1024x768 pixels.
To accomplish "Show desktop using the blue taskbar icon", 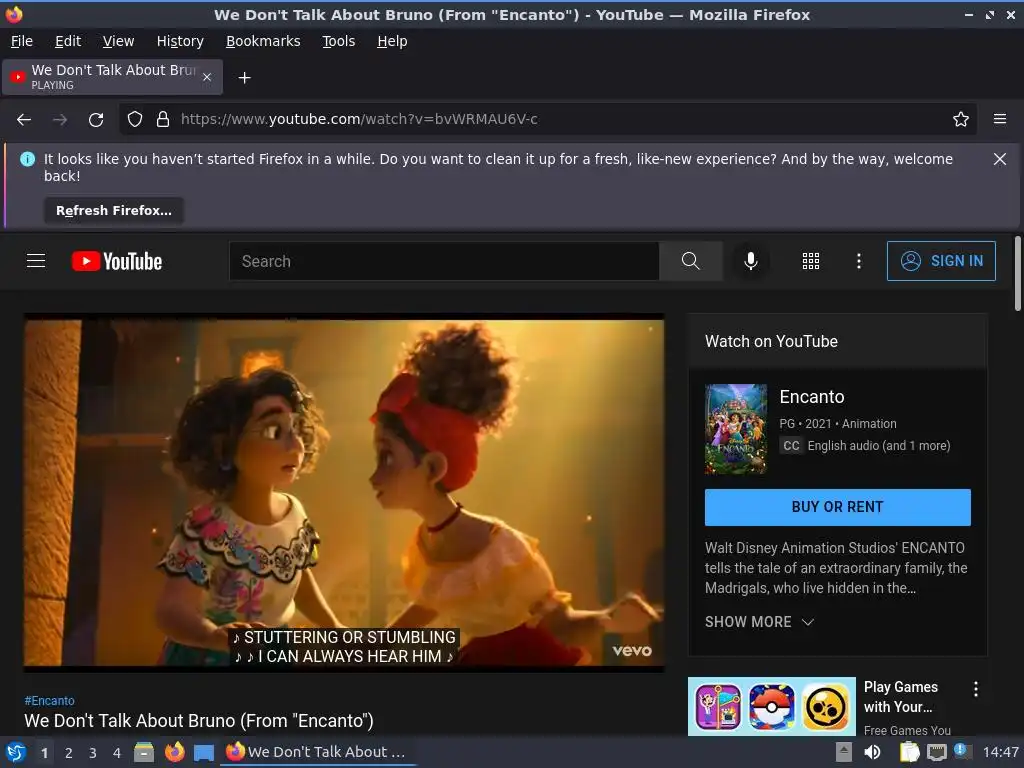I will pos(204,752).
